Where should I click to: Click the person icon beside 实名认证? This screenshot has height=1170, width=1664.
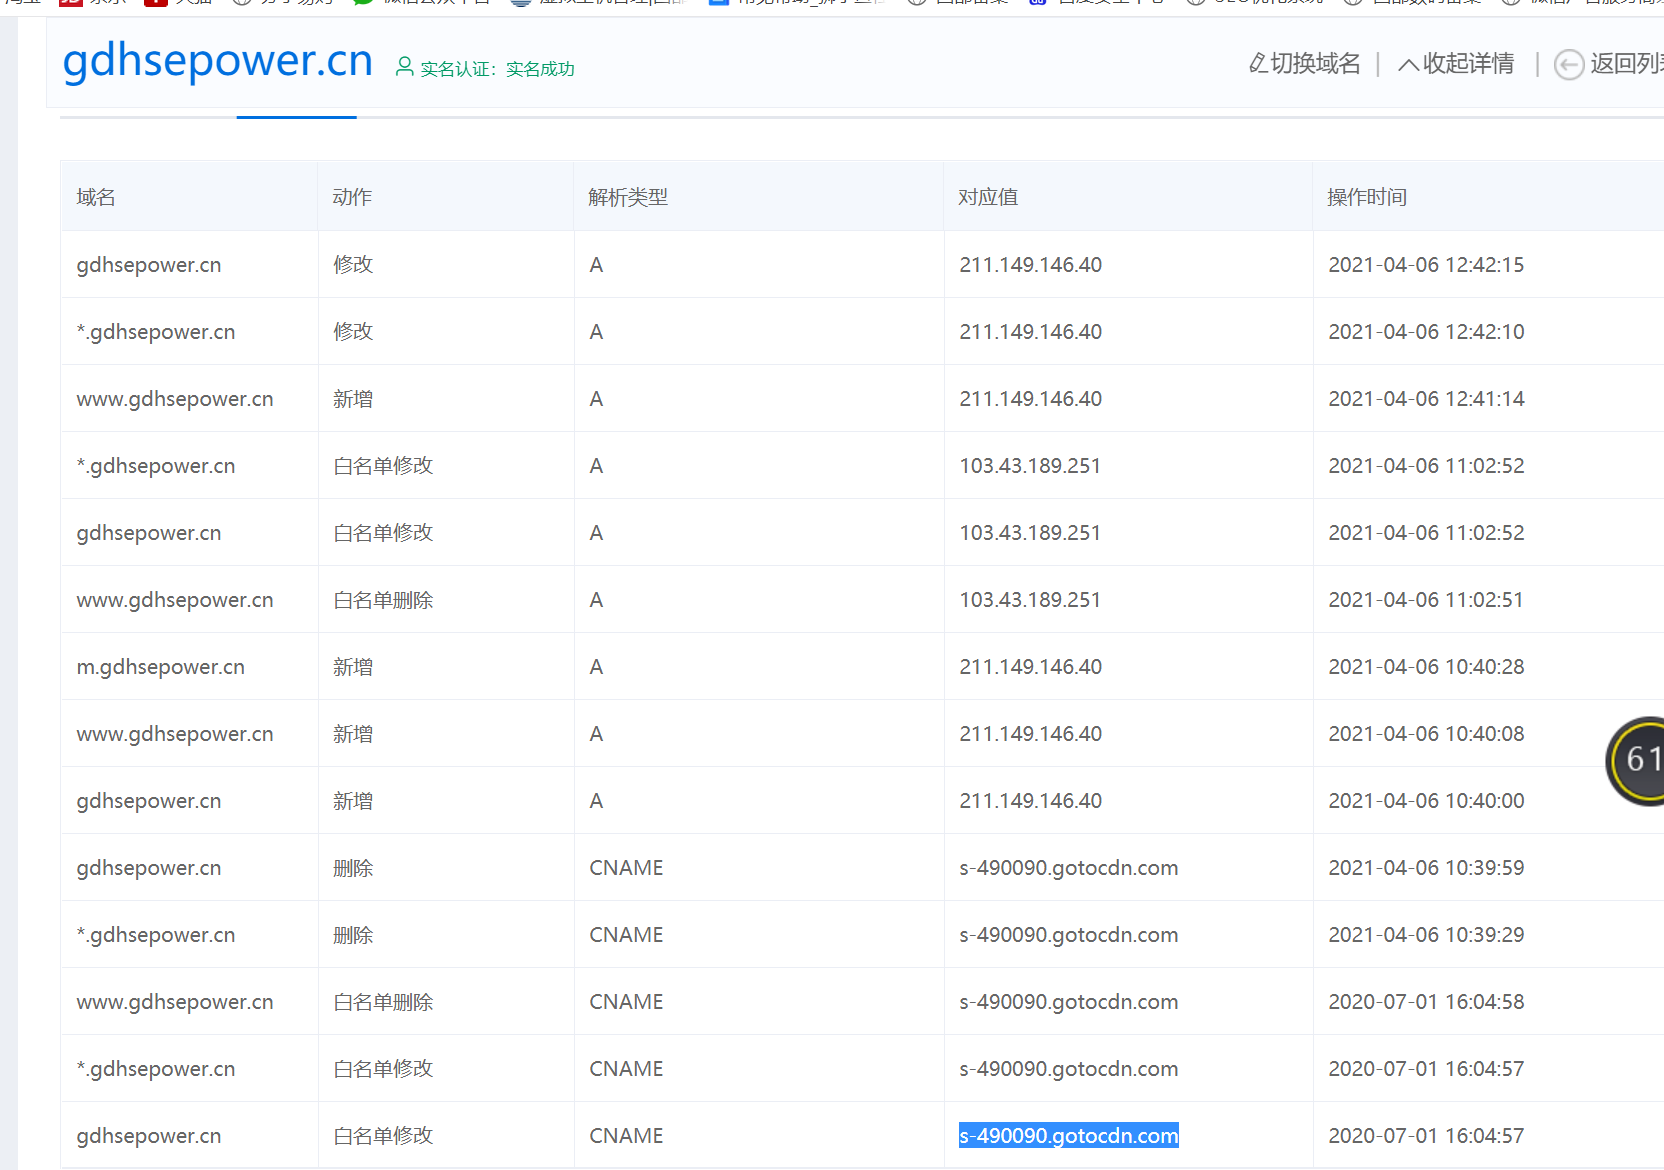[x=405, y=68]
